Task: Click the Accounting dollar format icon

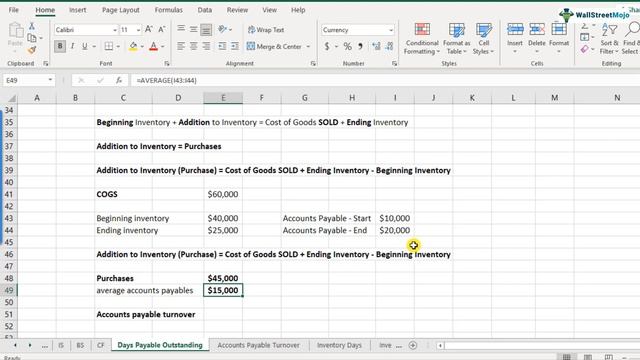Action: (327, 47)
